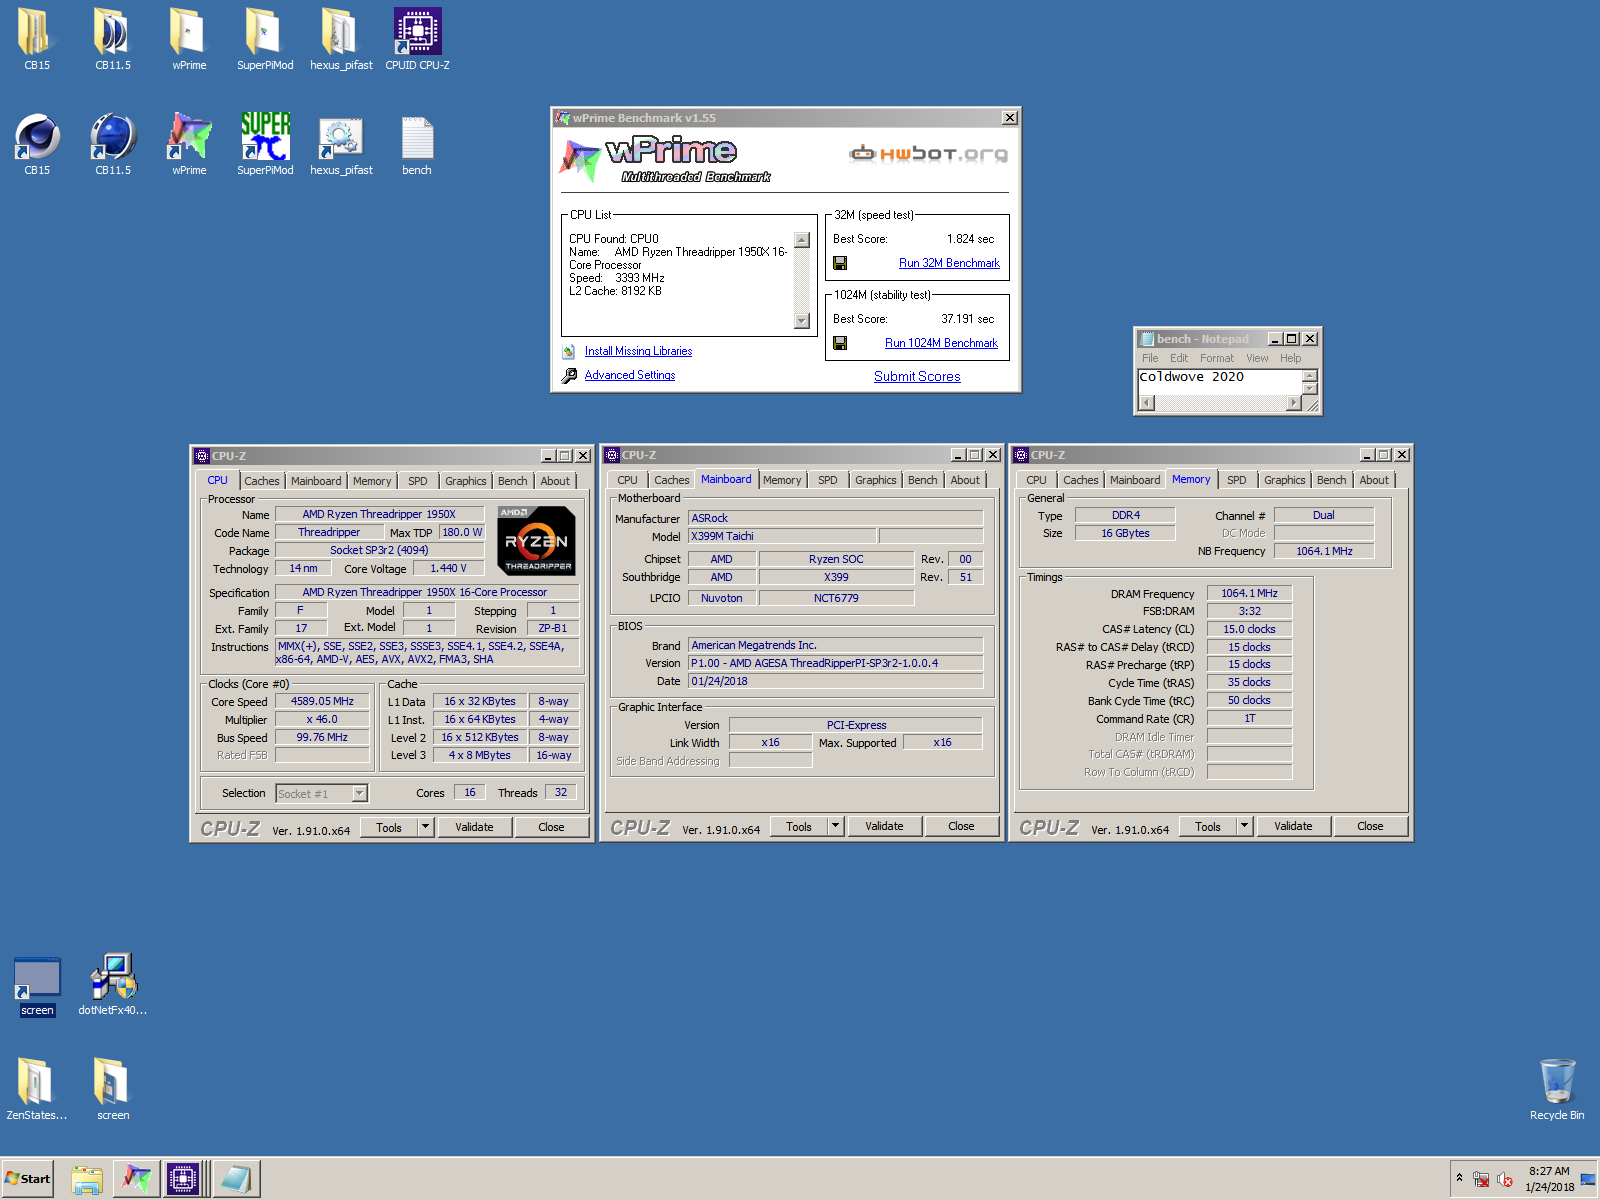Open the ZenStates folder icon

(x=36, y=1090)
